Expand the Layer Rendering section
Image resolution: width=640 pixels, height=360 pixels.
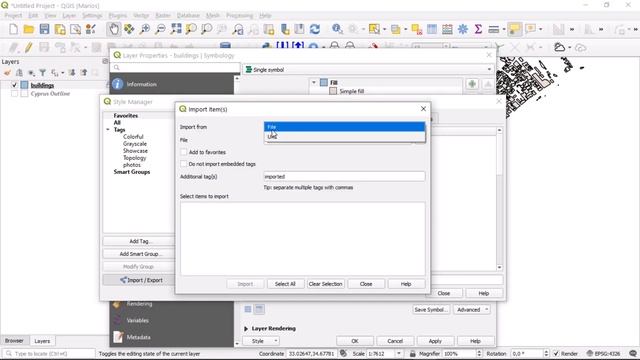pyautogui.click(x=246, y=329)
